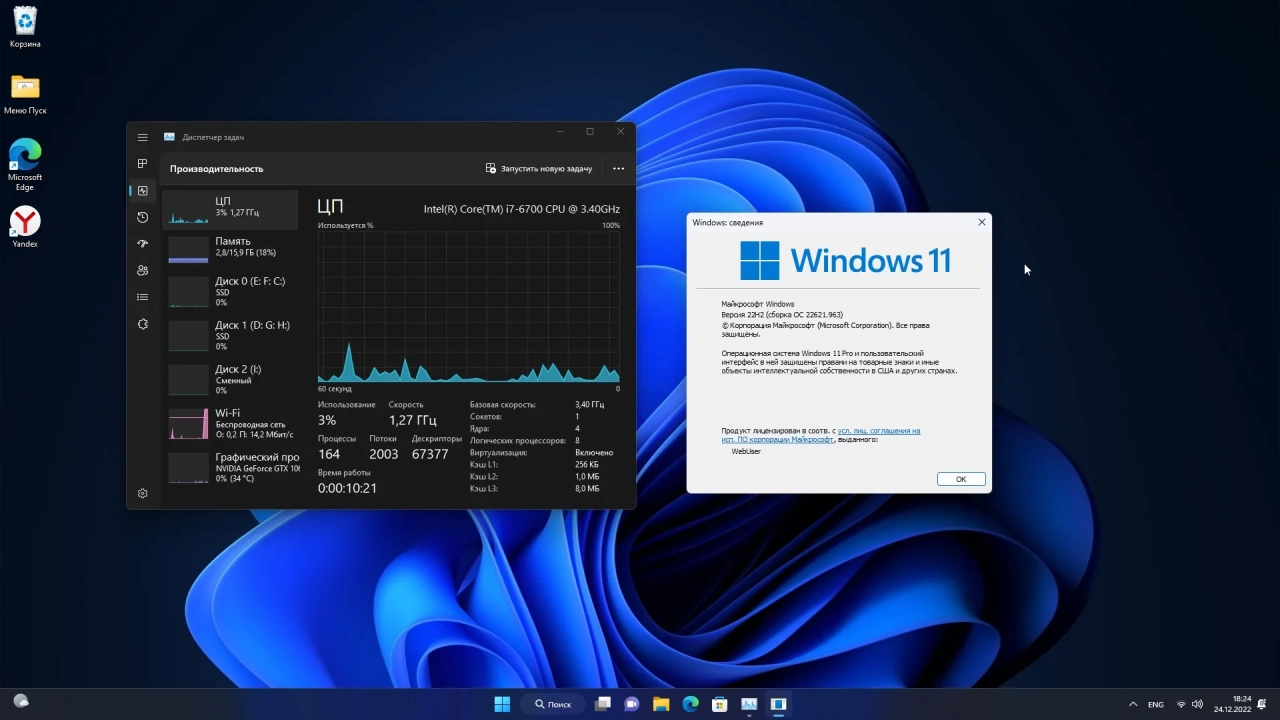Click the process count value 164
This screenshot has width=1280, height=720.
coord(329,454)
